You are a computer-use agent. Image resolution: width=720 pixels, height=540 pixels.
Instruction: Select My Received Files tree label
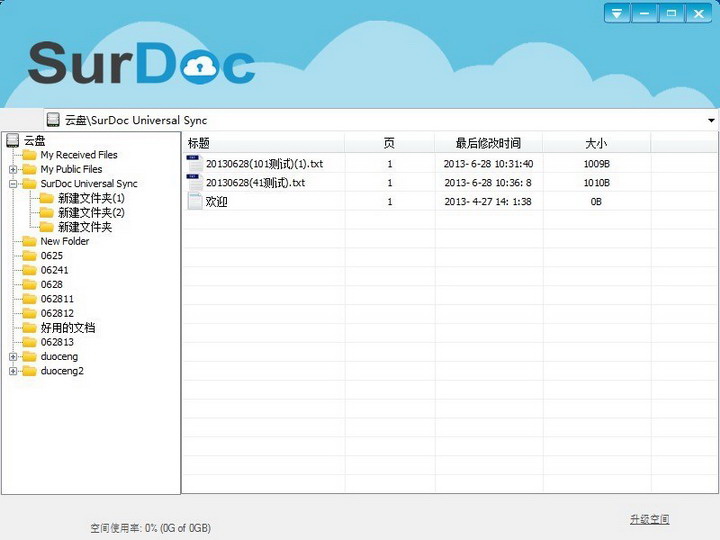(x=79, y=155)
